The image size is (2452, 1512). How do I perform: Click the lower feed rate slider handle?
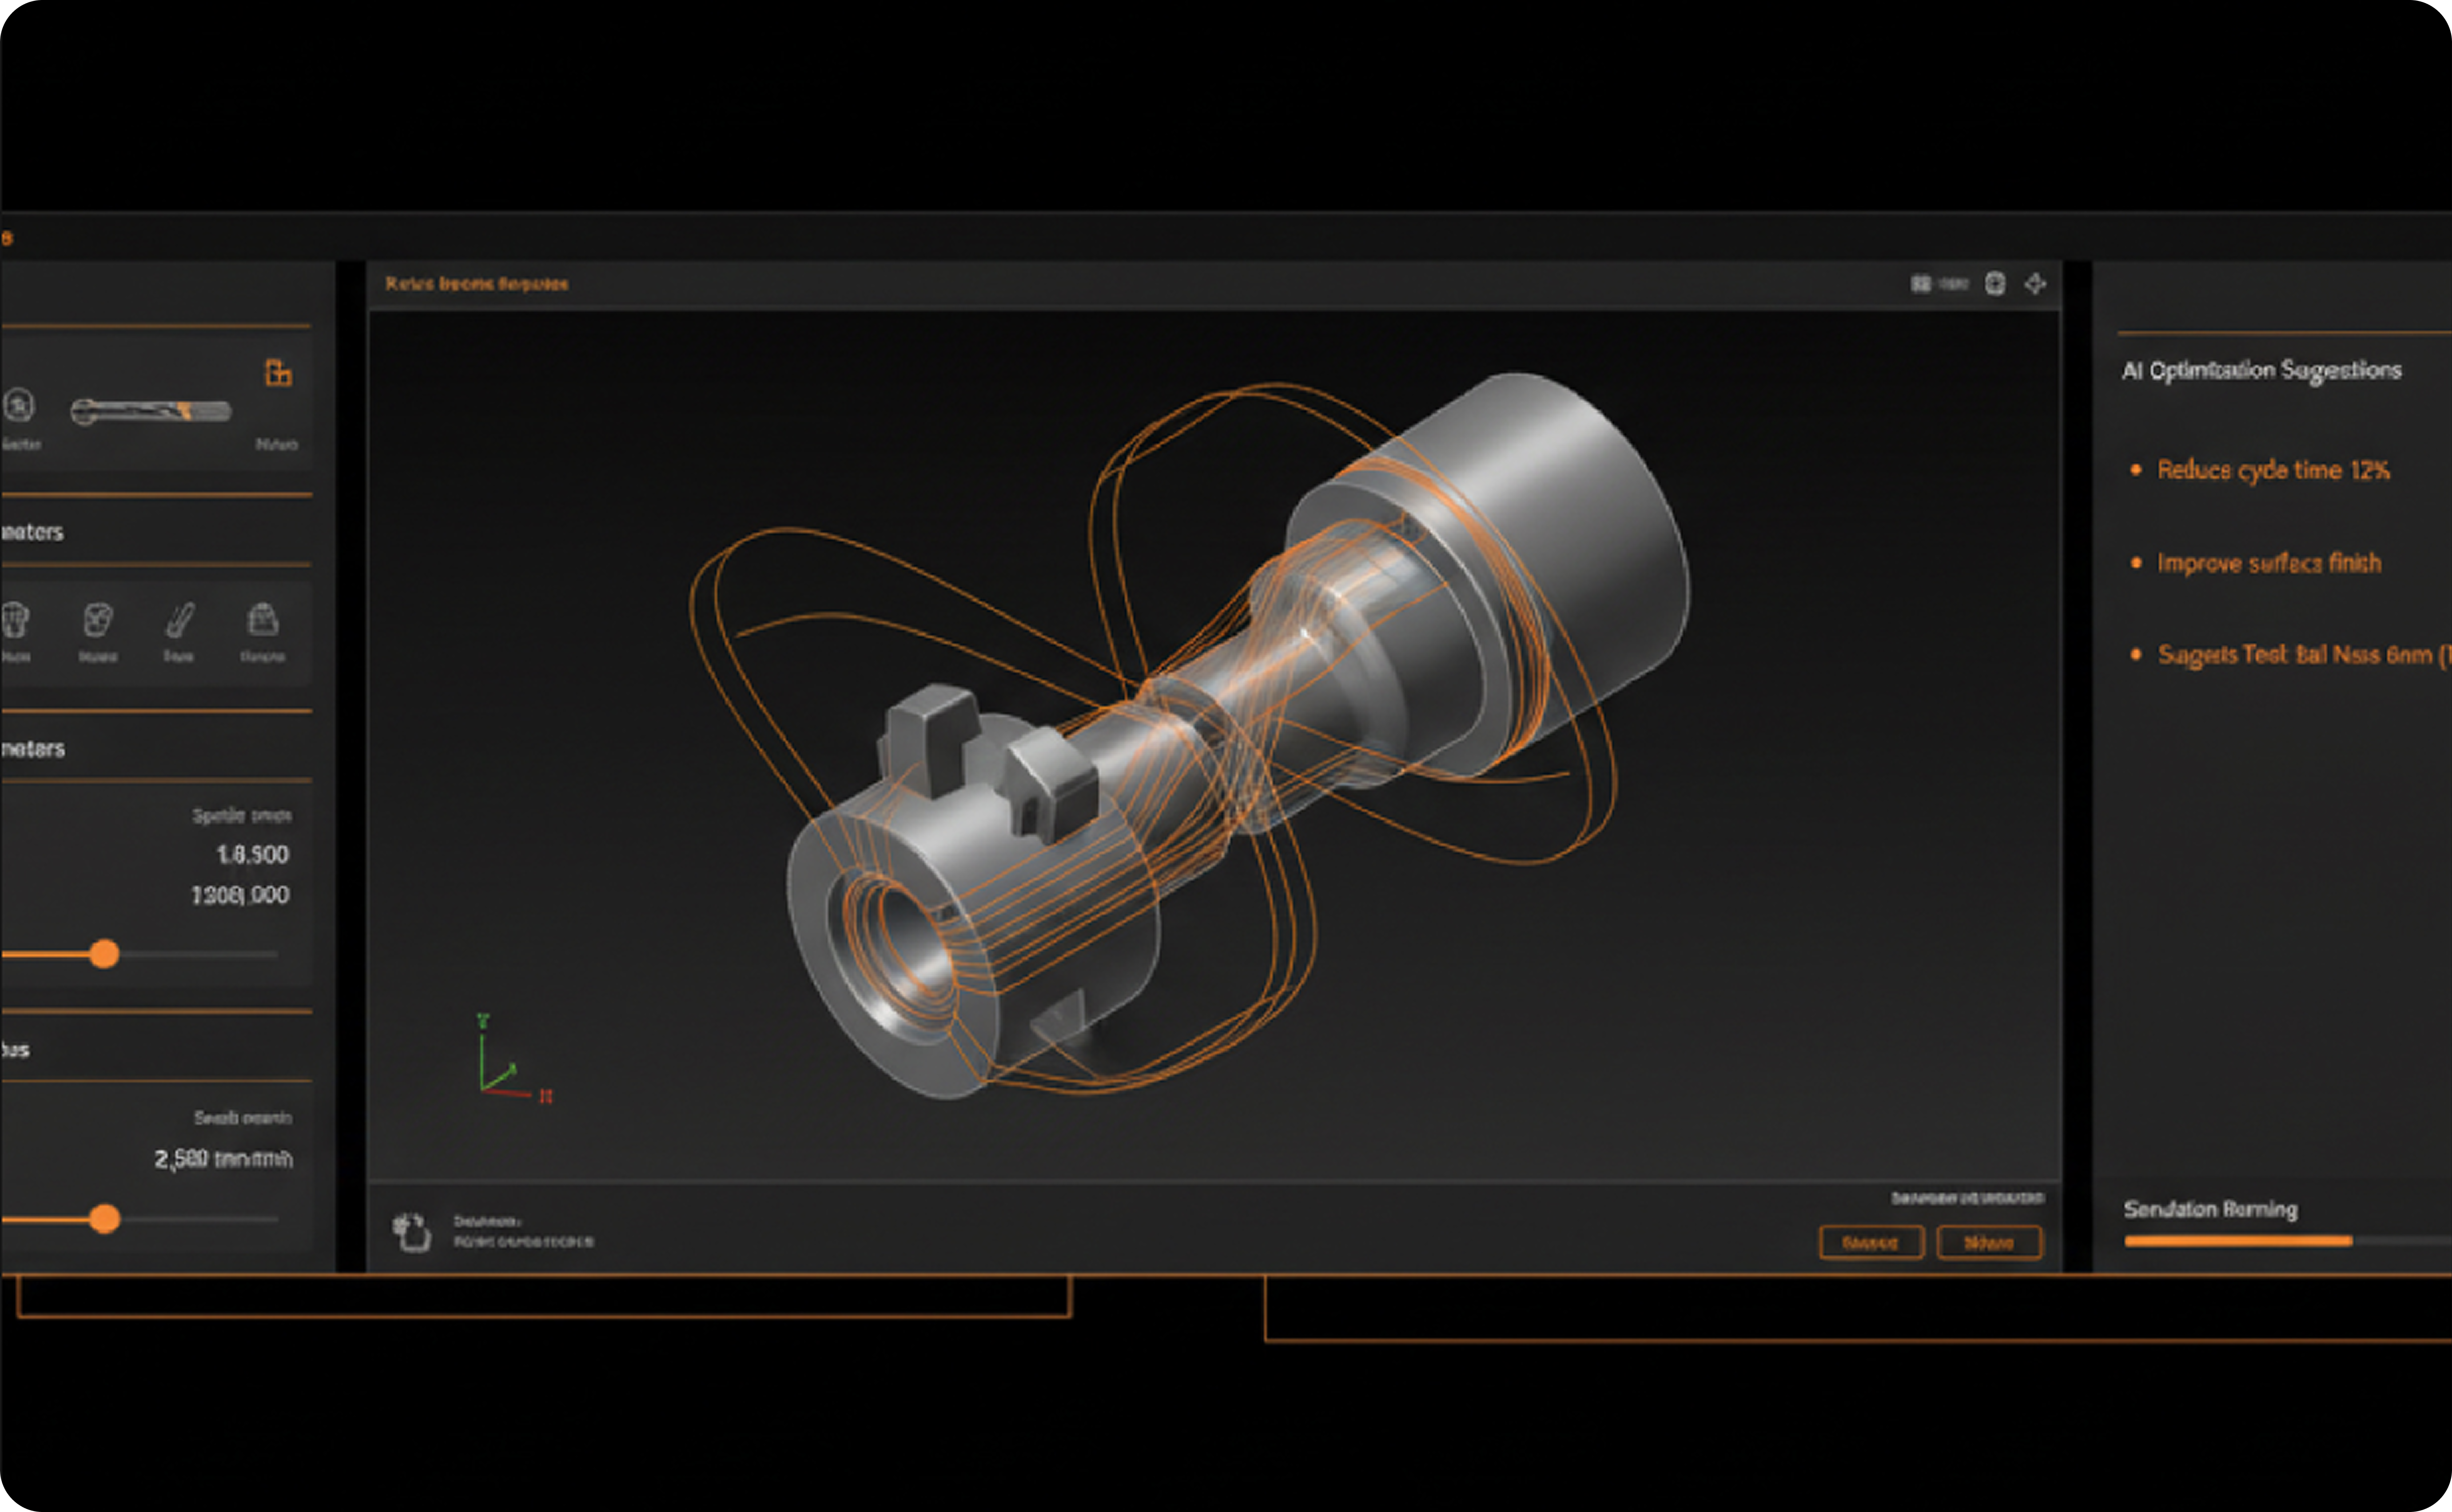[104, 1219]
